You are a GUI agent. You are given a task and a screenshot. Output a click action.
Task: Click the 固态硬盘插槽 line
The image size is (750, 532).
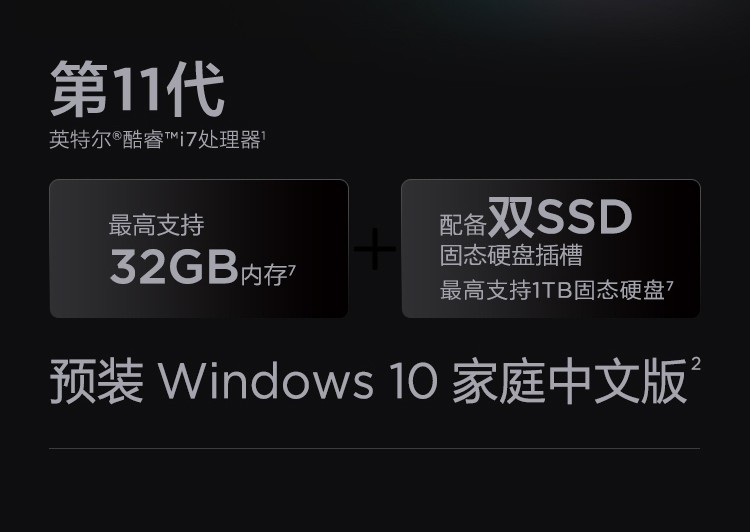click(x=511, y=255)
